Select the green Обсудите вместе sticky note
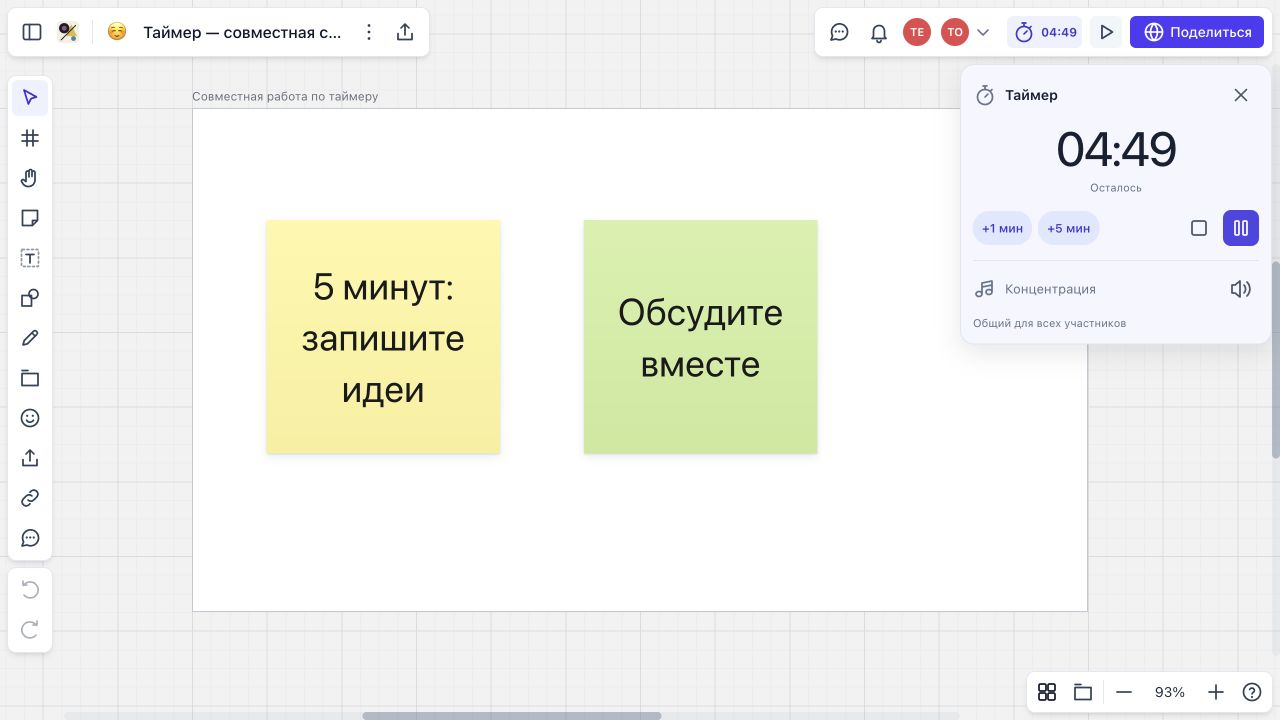The width and height of the screenshot is (1280, 720). [x=700, y=337]
